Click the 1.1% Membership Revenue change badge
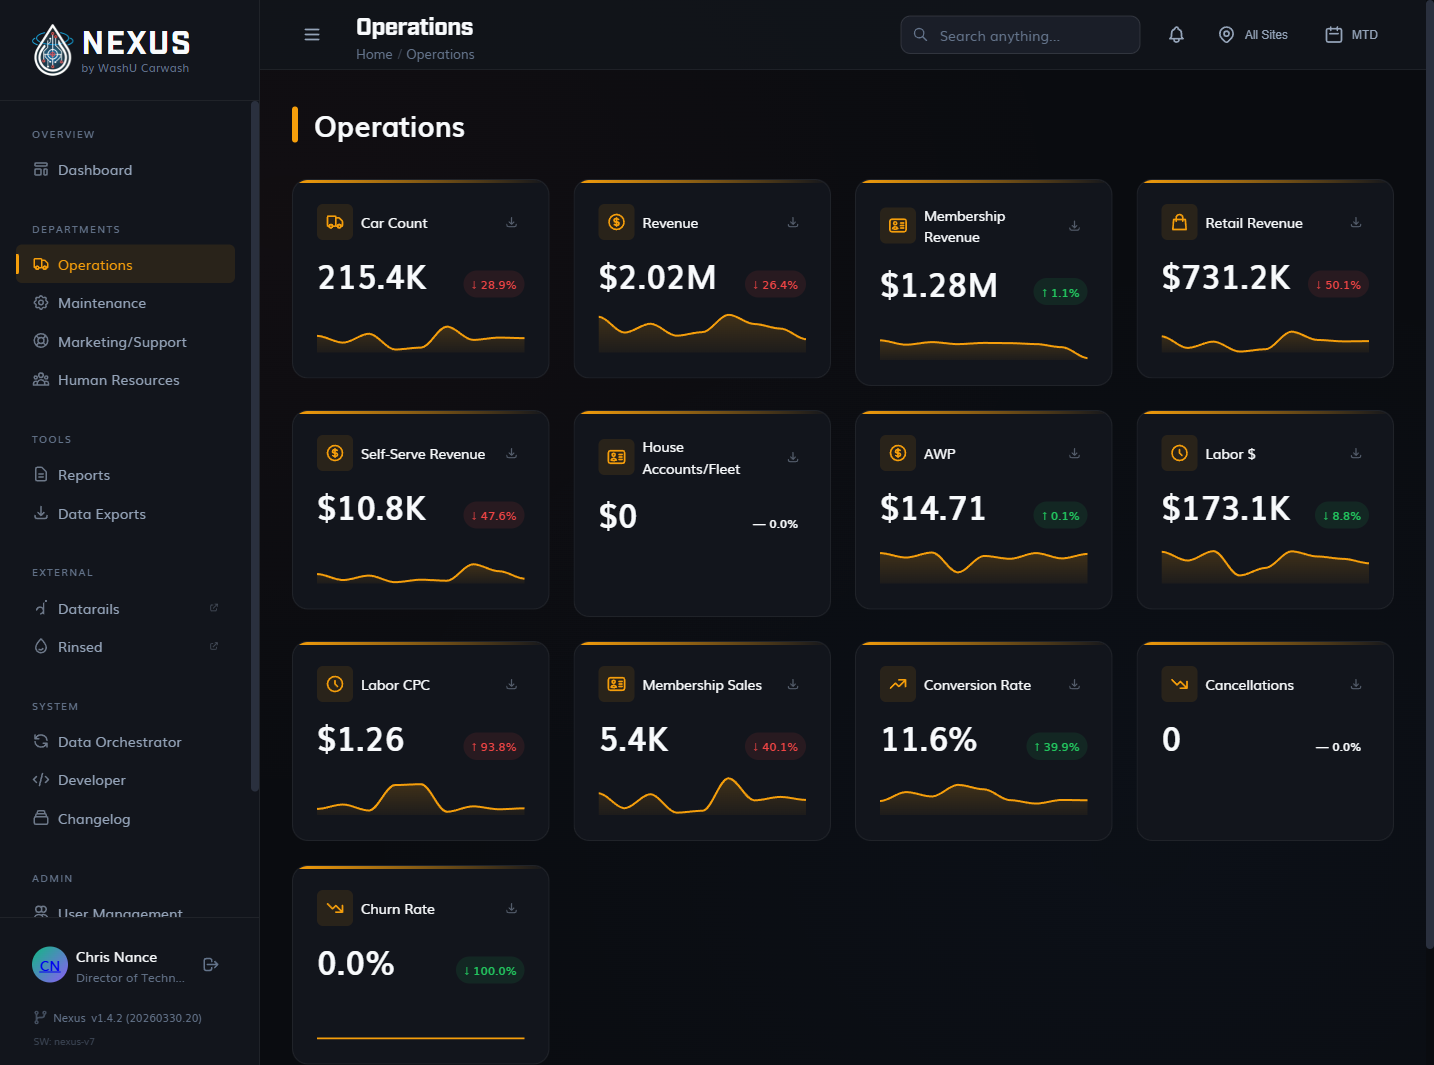The height and width of the screenshot is (1065, 1434). click(1060, 293)
